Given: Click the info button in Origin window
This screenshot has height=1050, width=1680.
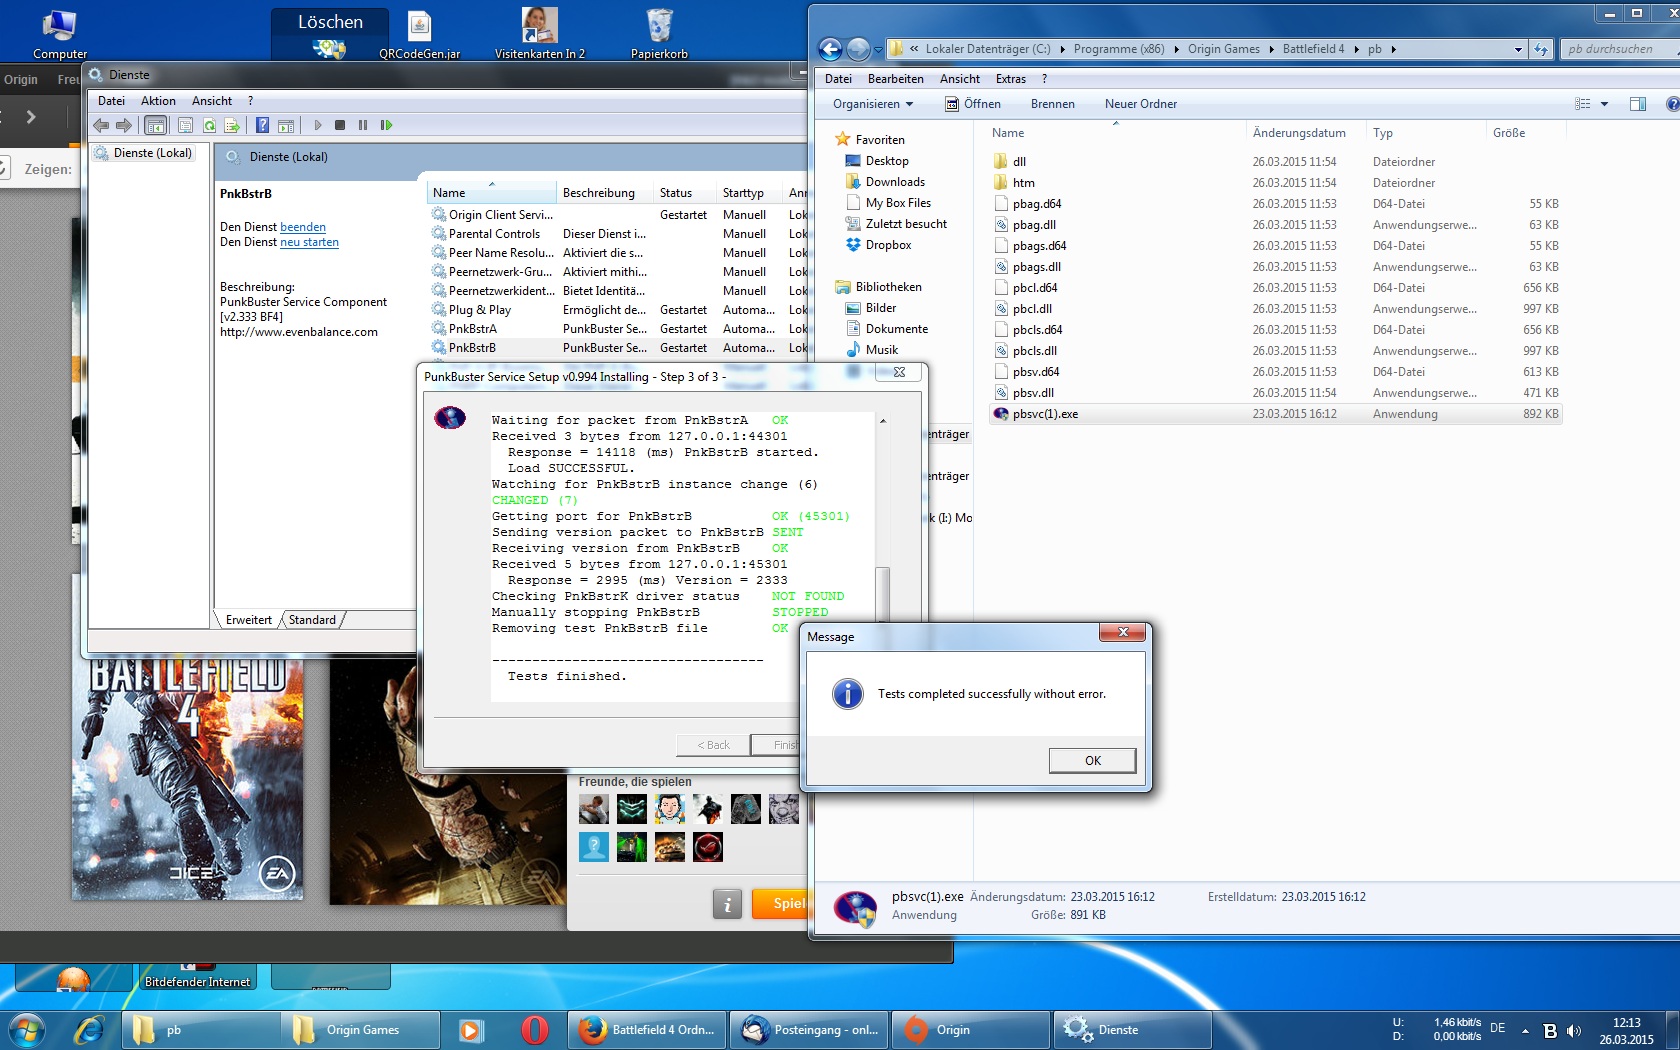Looking at the screenshot, I should tap(727, 904).
